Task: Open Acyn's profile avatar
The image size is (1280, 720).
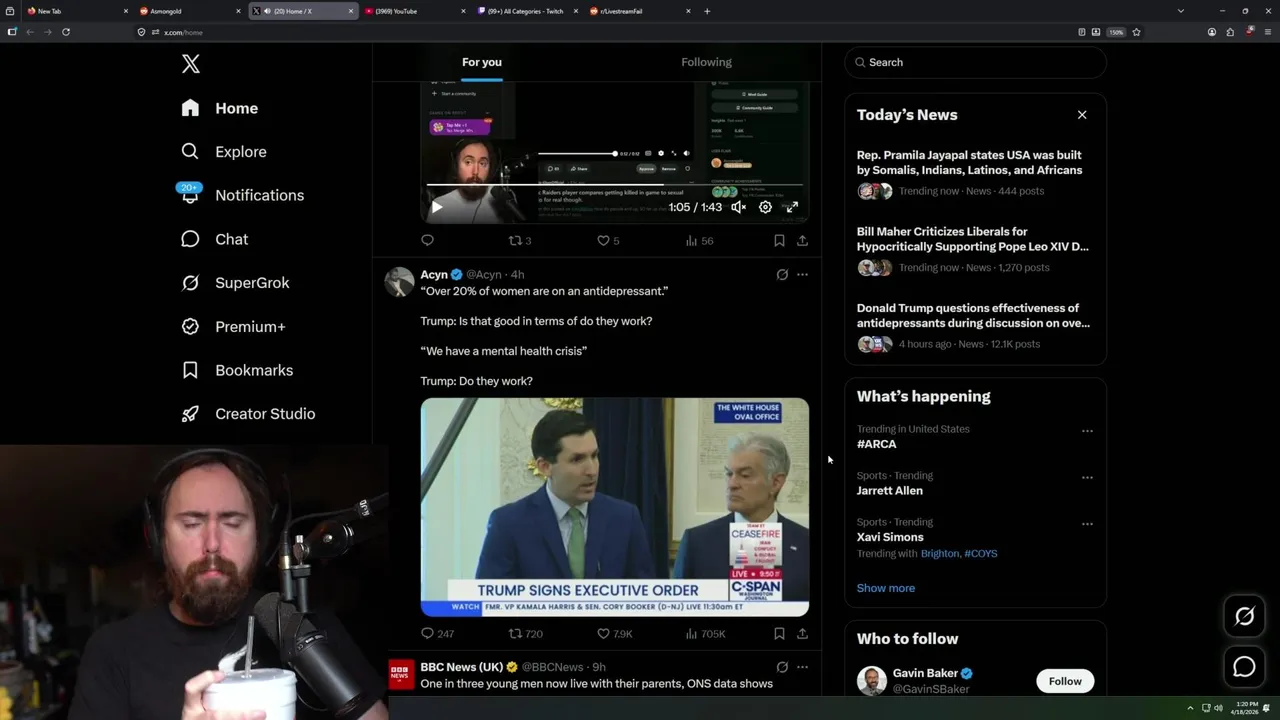Action: [400, 282]
